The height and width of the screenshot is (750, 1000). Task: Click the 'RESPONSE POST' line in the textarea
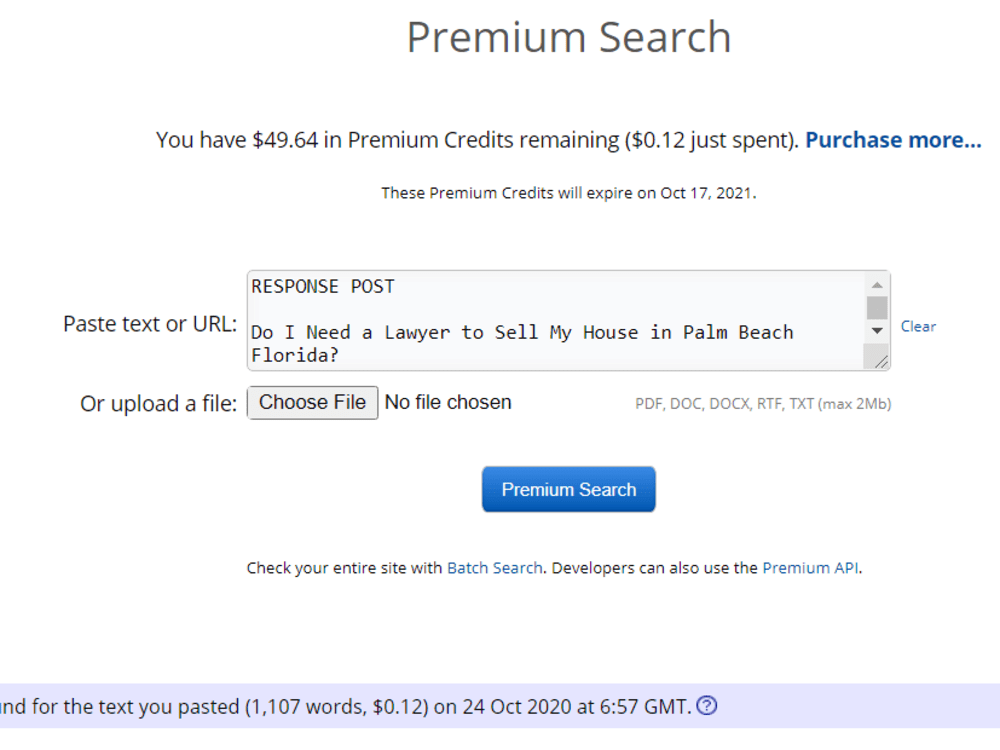click(323, 286)
